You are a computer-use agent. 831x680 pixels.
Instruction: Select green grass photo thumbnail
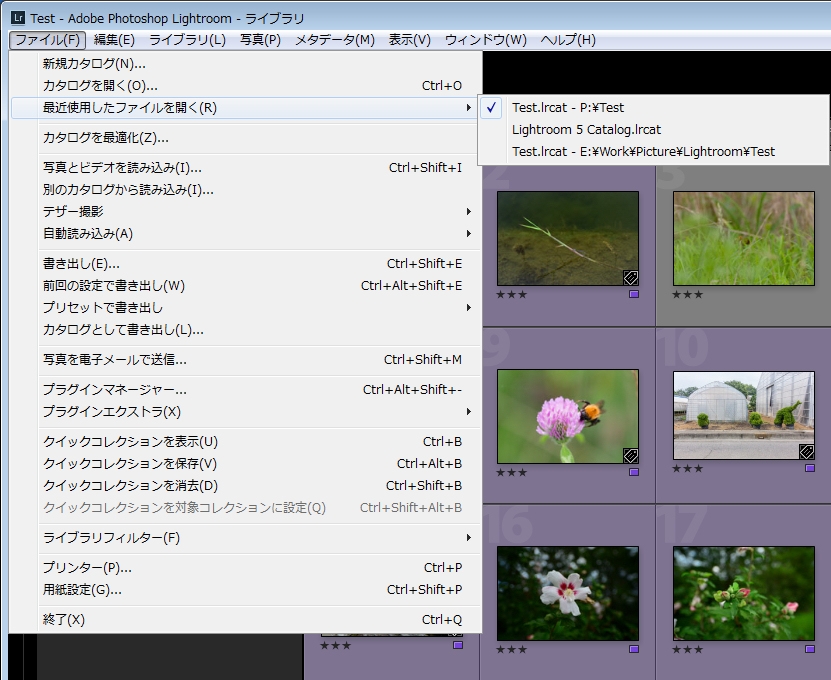click(x=744, y=239)
